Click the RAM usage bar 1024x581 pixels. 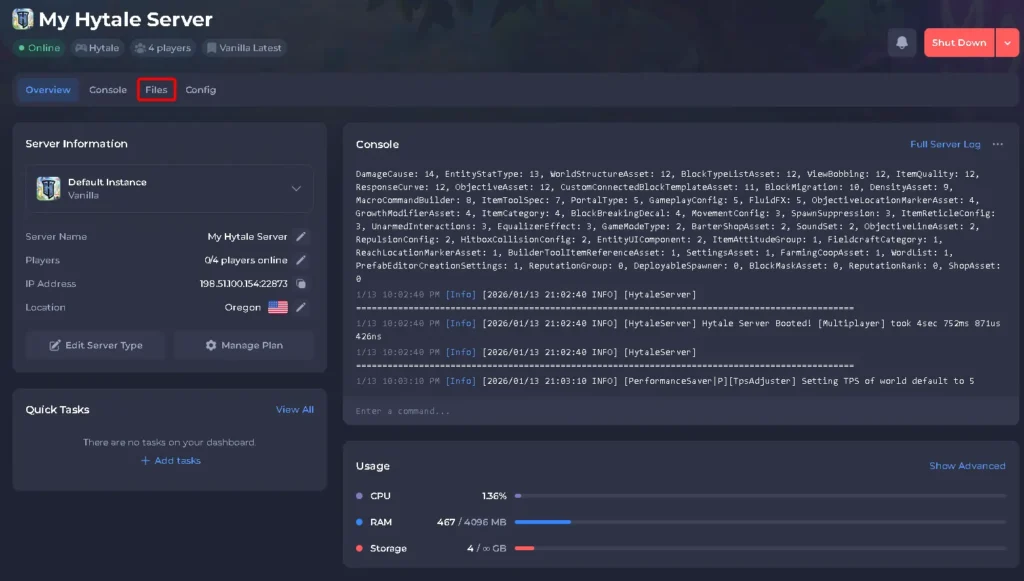click(x=760, y=522)
